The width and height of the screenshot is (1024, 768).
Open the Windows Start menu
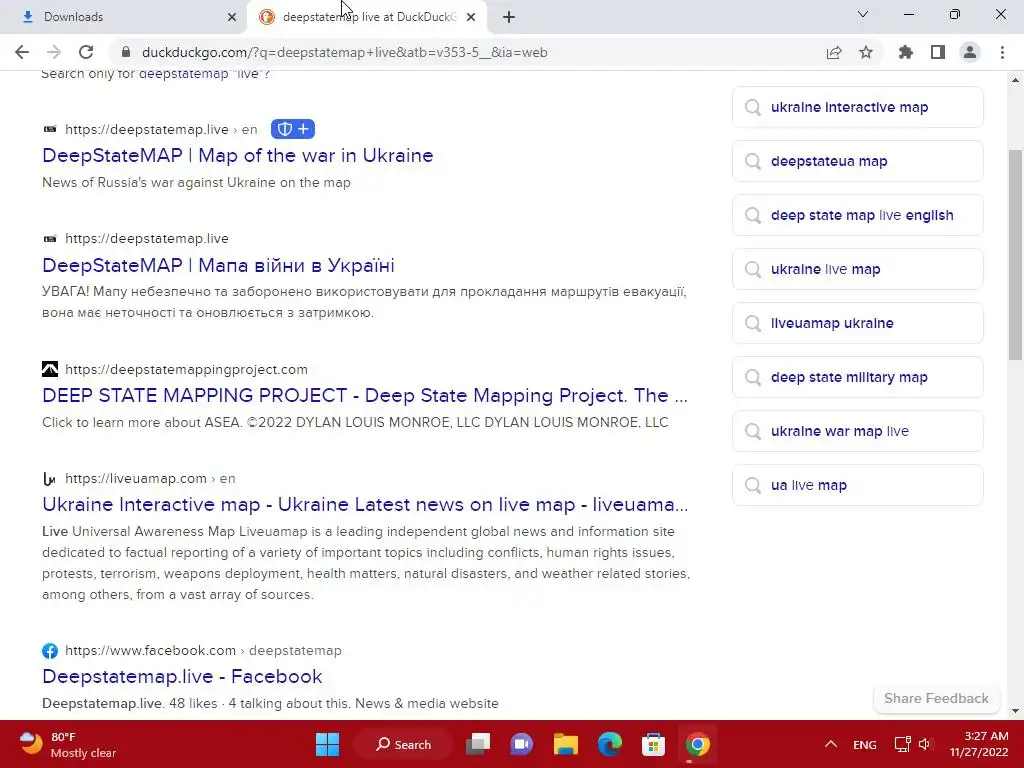pyautogui.click(x=327, y=744)
